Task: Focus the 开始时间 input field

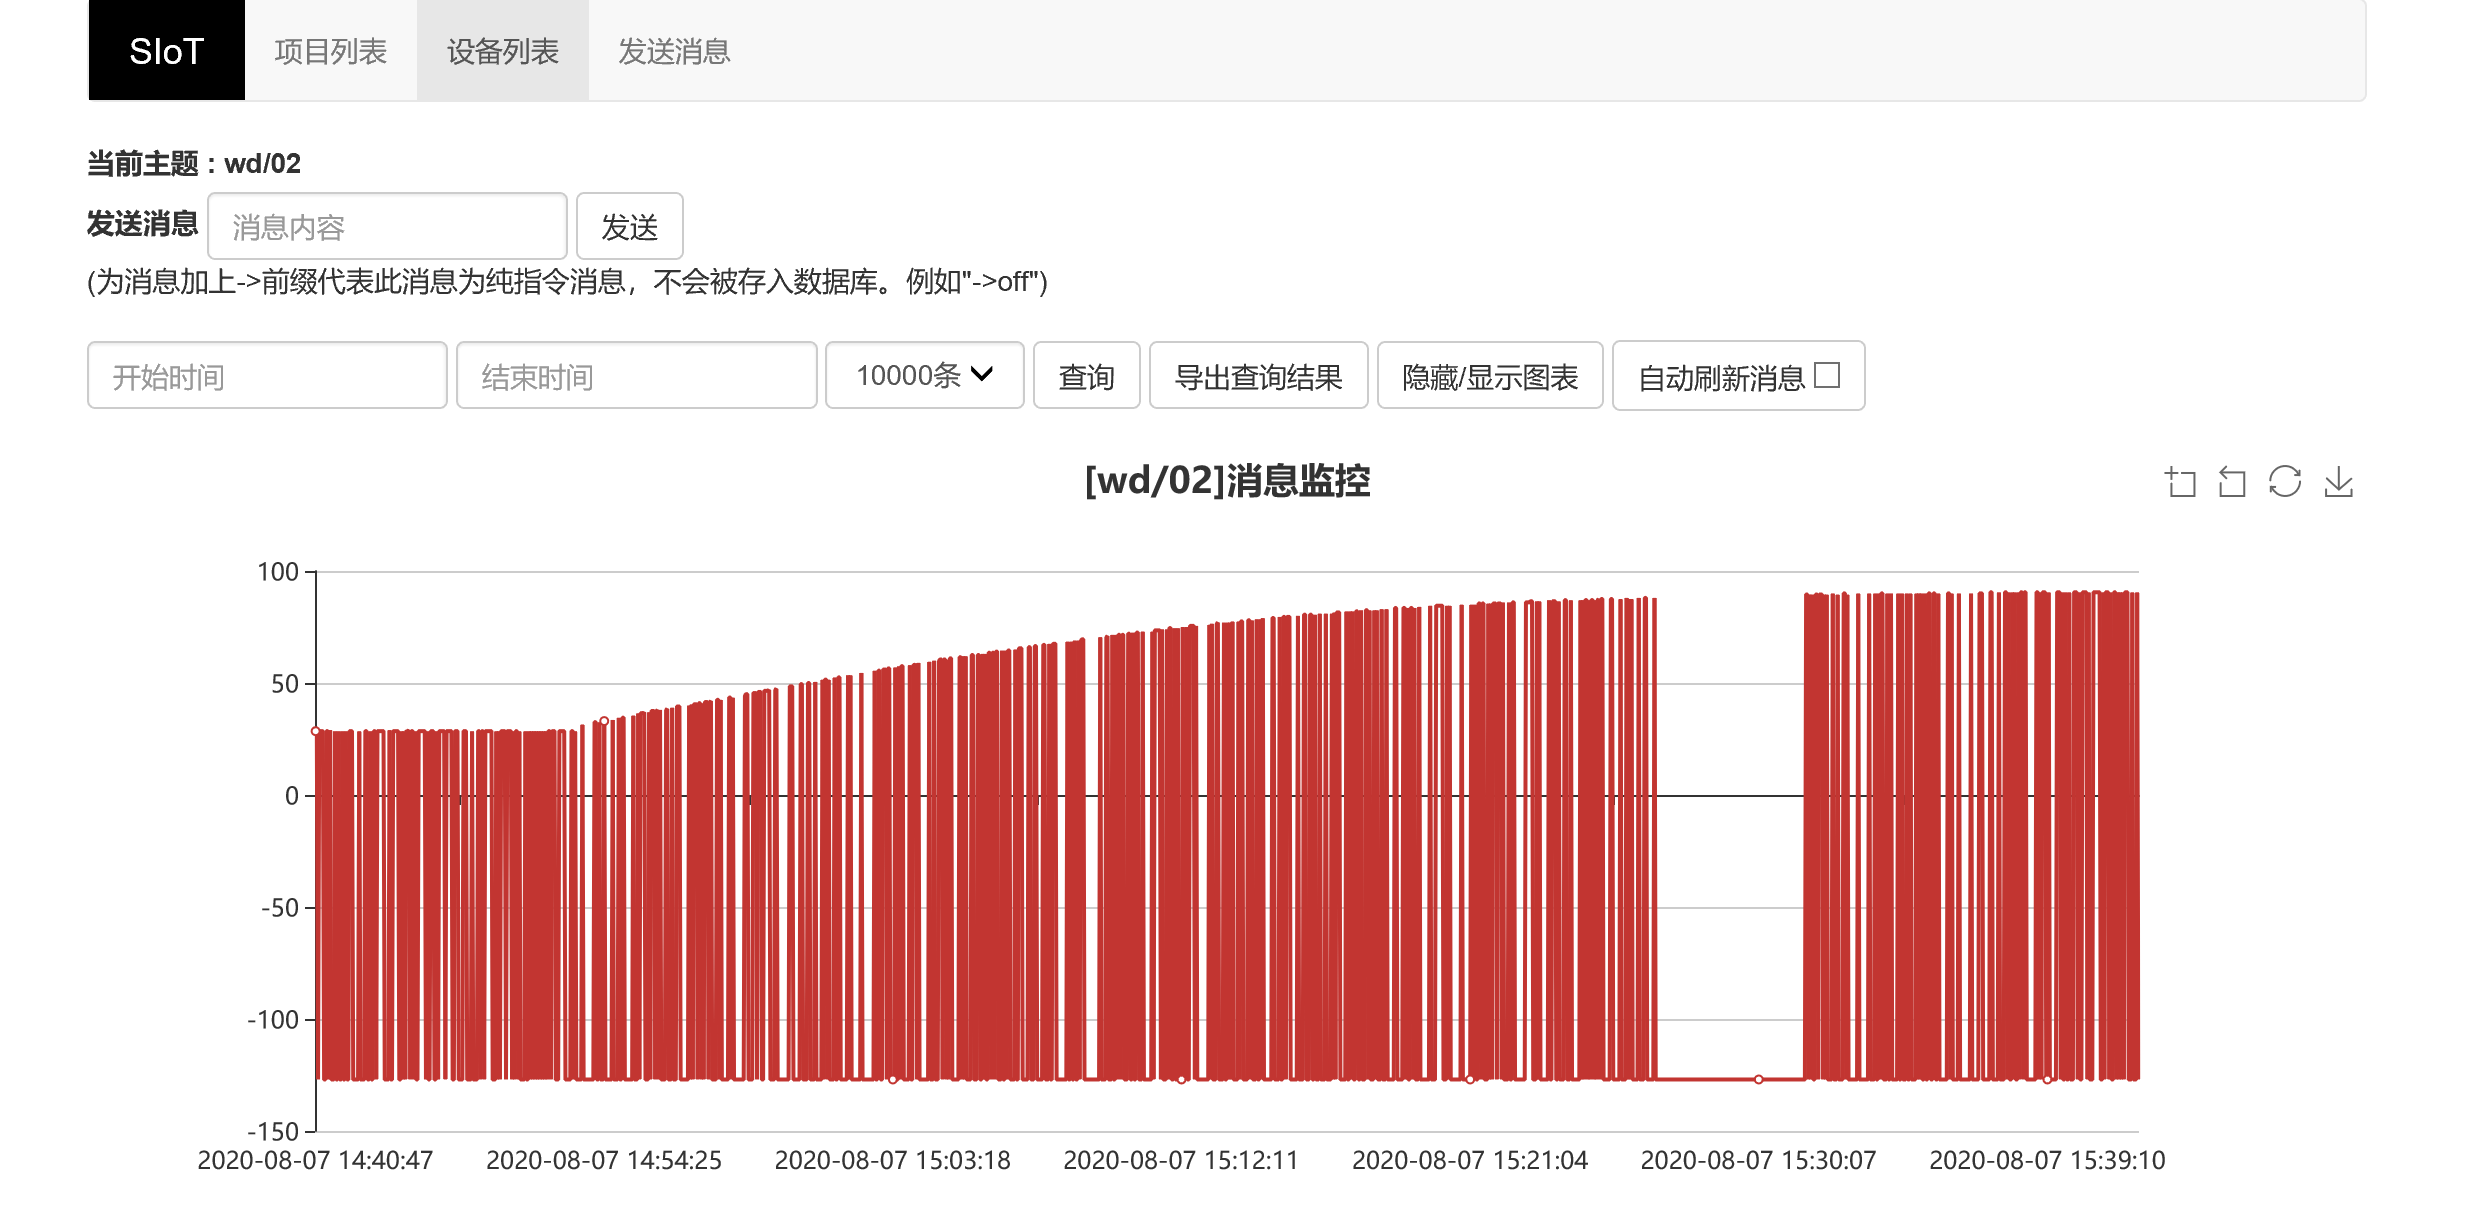Action: coord(267,375)
